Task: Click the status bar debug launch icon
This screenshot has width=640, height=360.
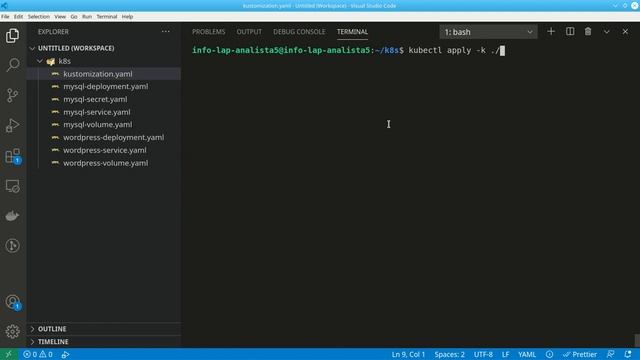Action: 65,354
